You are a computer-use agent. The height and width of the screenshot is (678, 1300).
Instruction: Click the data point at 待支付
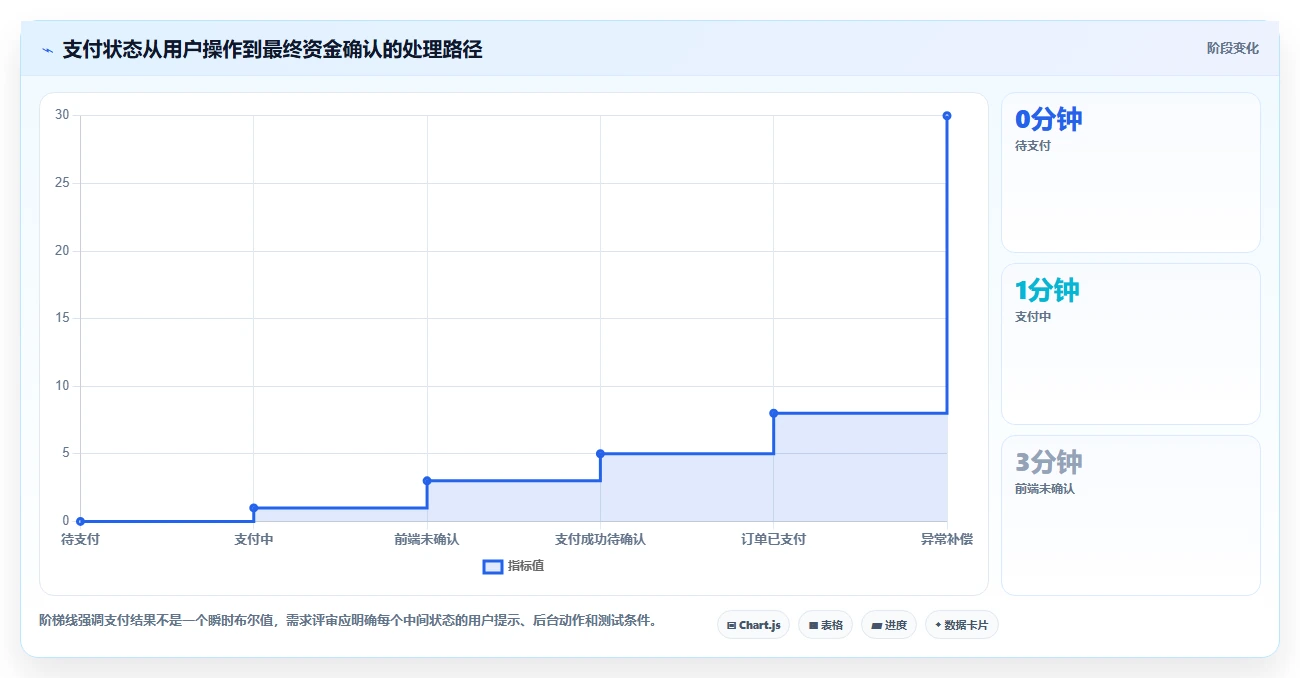click(80, 521)
